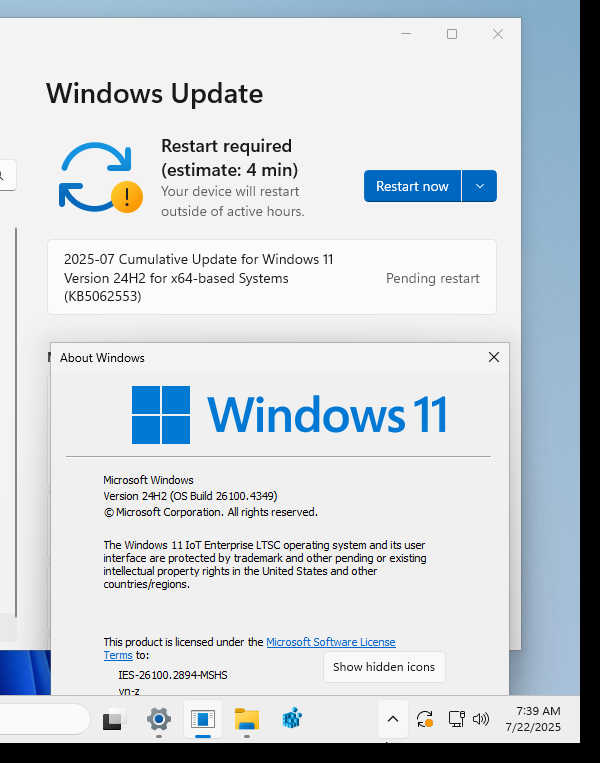Click the Windows Update restart tray icon
The width and height of the screenshot is (600, 763).
(425, 719)
